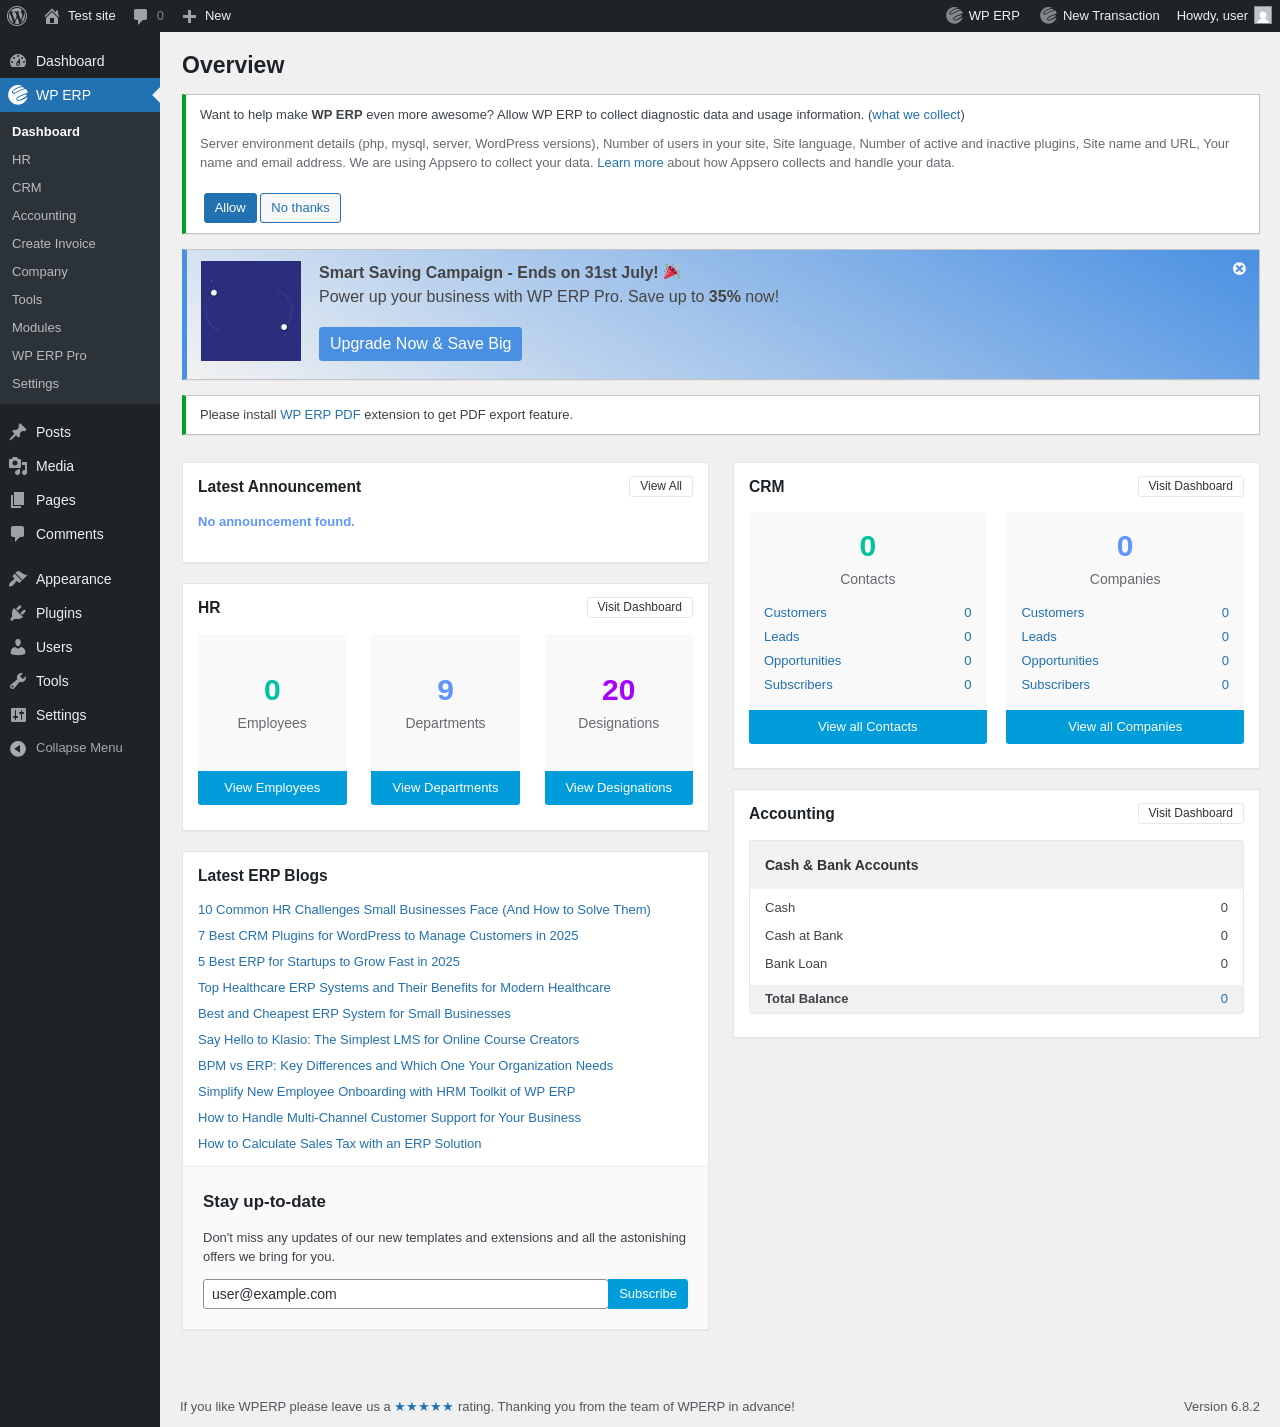Click the five-star rating link in footer
Viewport: 1280px width, 1427px height.
pos(424,1406)
